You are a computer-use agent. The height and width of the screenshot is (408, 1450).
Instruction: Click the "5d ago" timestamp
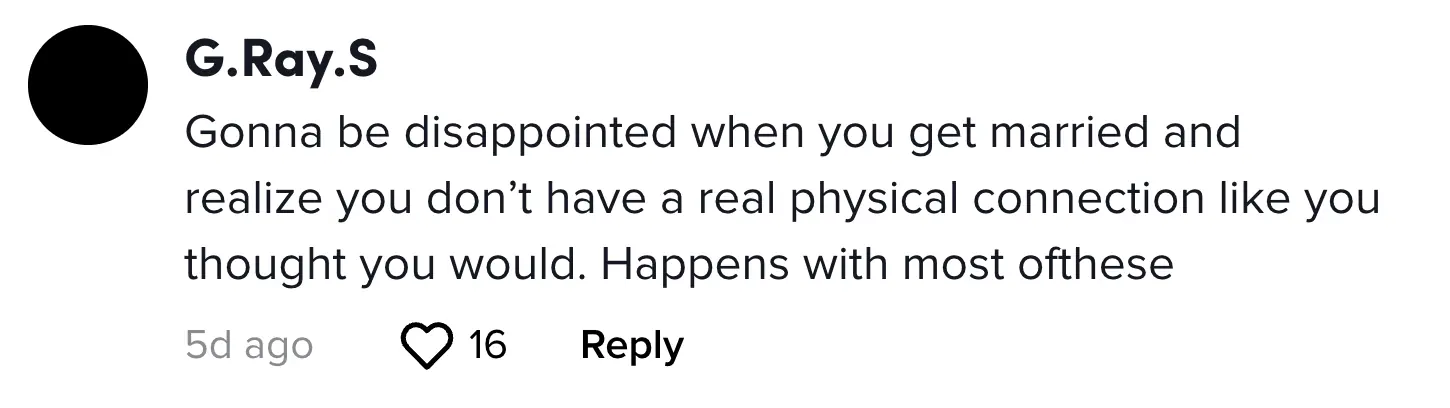(249, 346)
